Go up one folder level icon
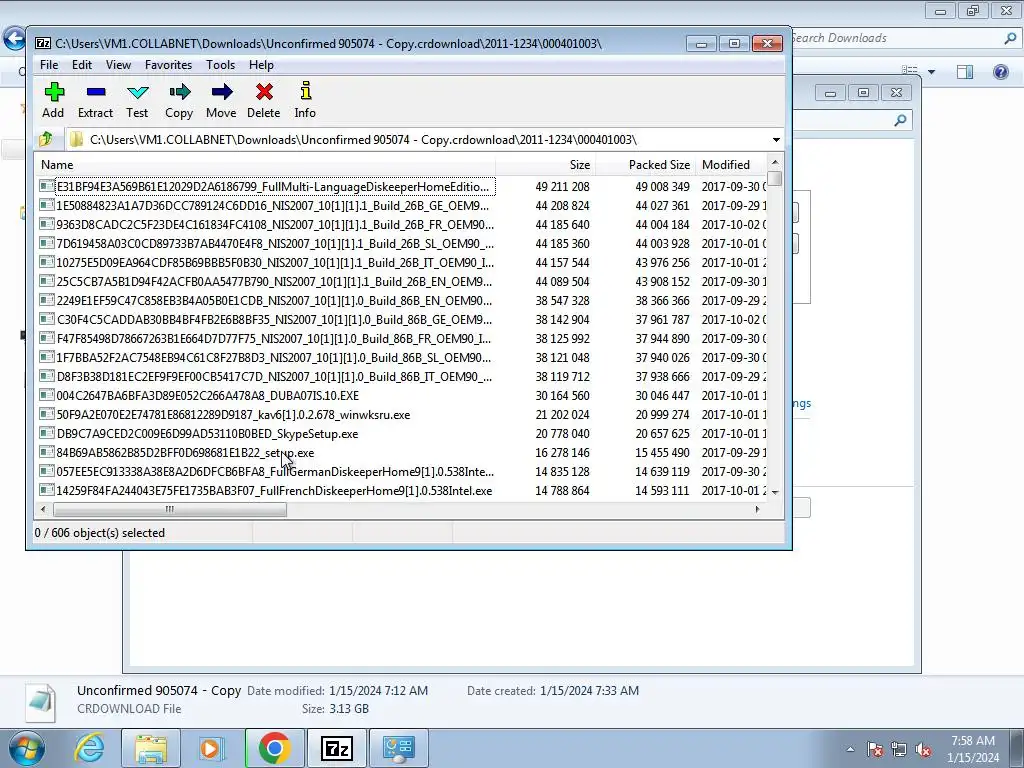The height and width of the screenshot is (768, 1024). click(x=46, y=139)
